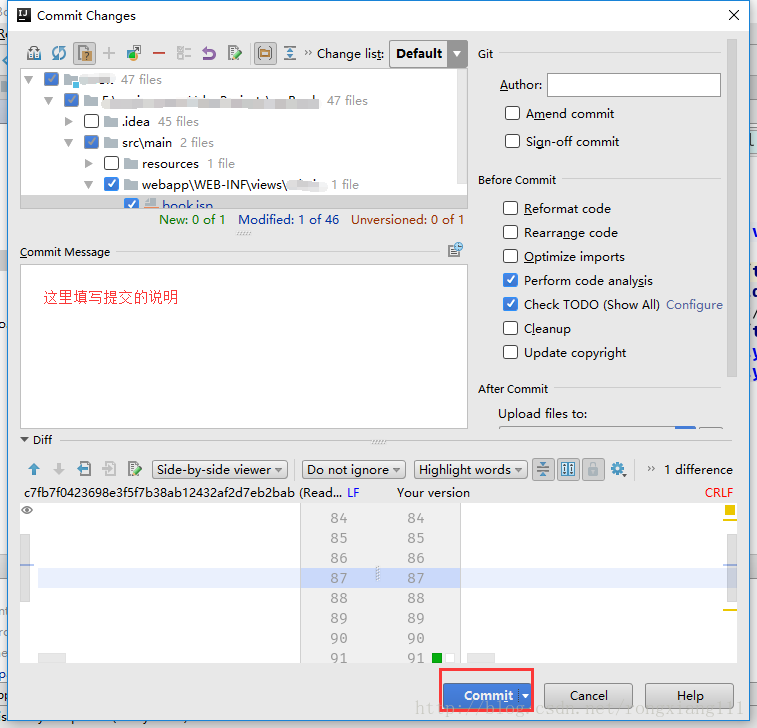
Task: Click the Jump to source pencil icon
Action: tap(234, 53)
